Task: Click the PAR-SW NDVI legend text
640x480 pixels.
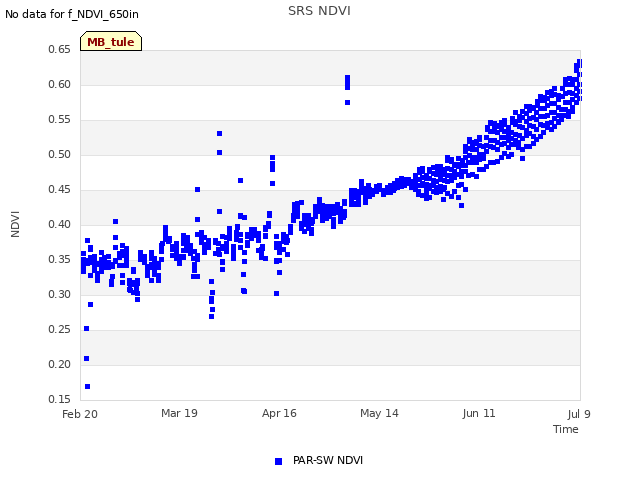Action: click(328, 460)
